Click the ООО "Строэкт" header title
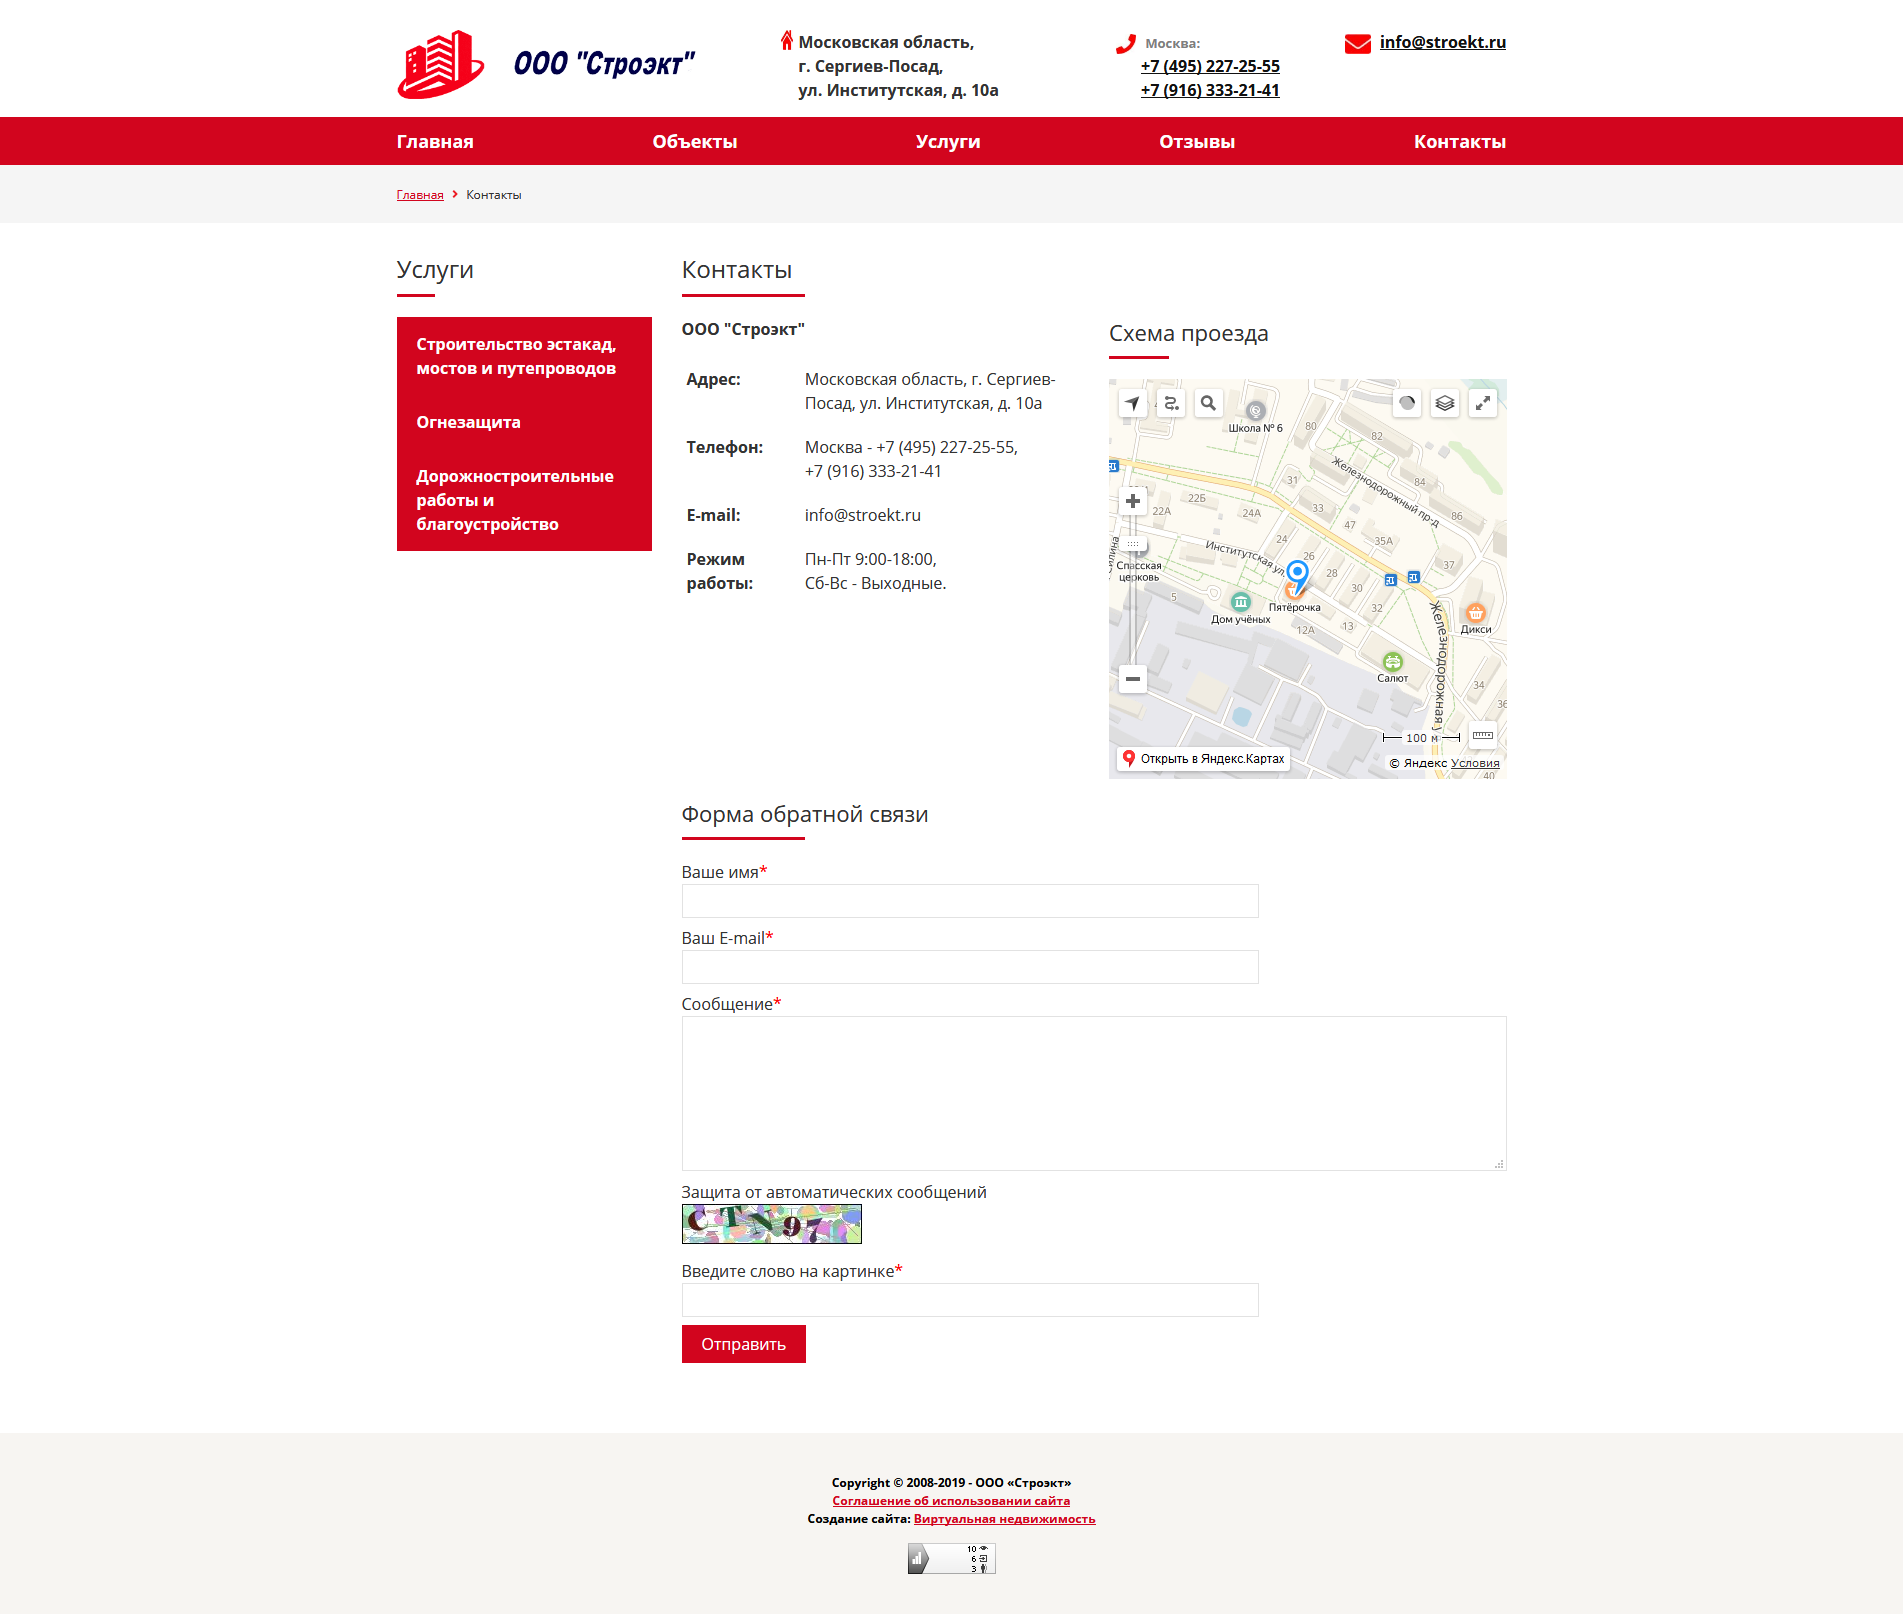 point(604,64)
